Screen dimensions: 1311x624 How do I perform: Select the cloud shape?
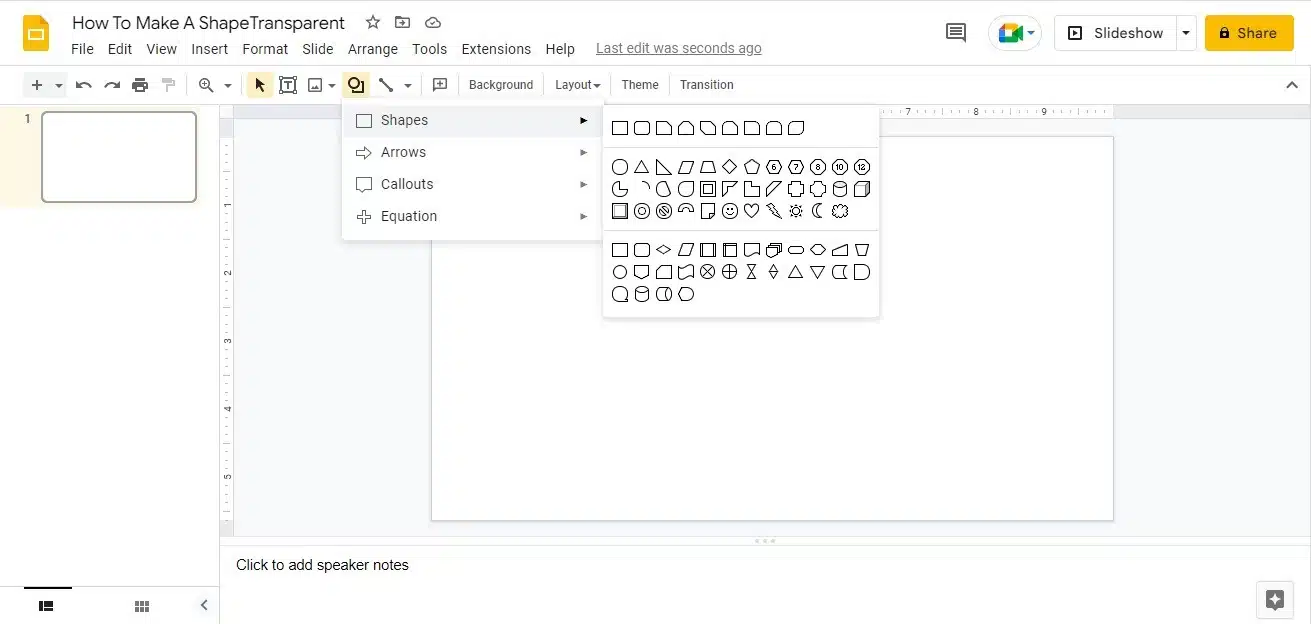click(x=840, y=211)
